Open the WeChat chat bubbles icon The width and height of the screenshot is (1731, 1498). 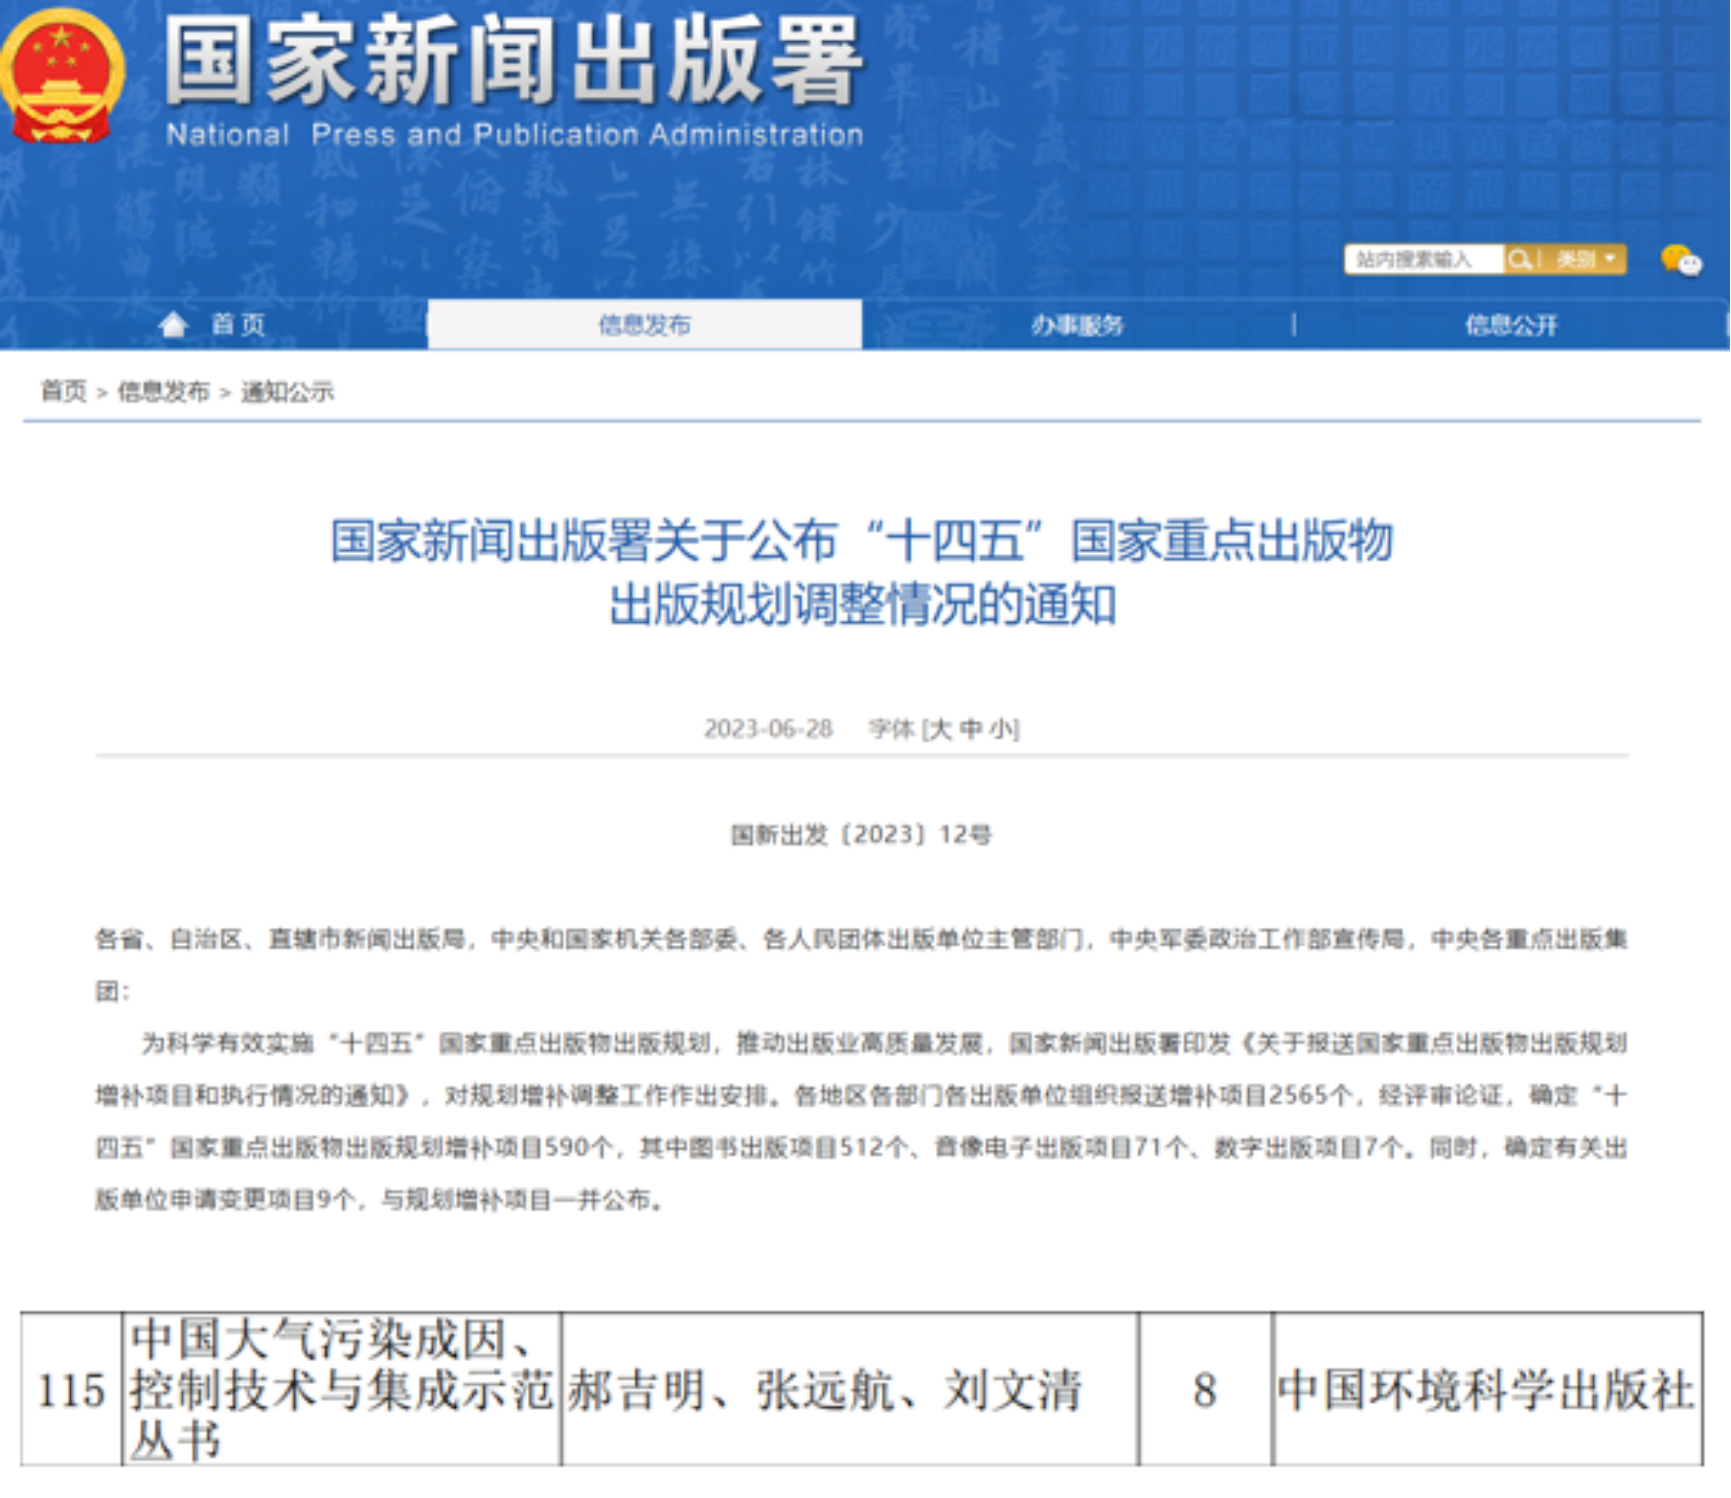[1680, 260]
